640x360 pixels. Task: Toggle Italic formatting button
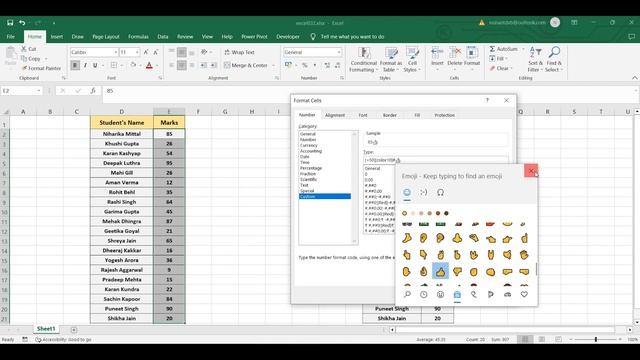(x=85, y=65)
